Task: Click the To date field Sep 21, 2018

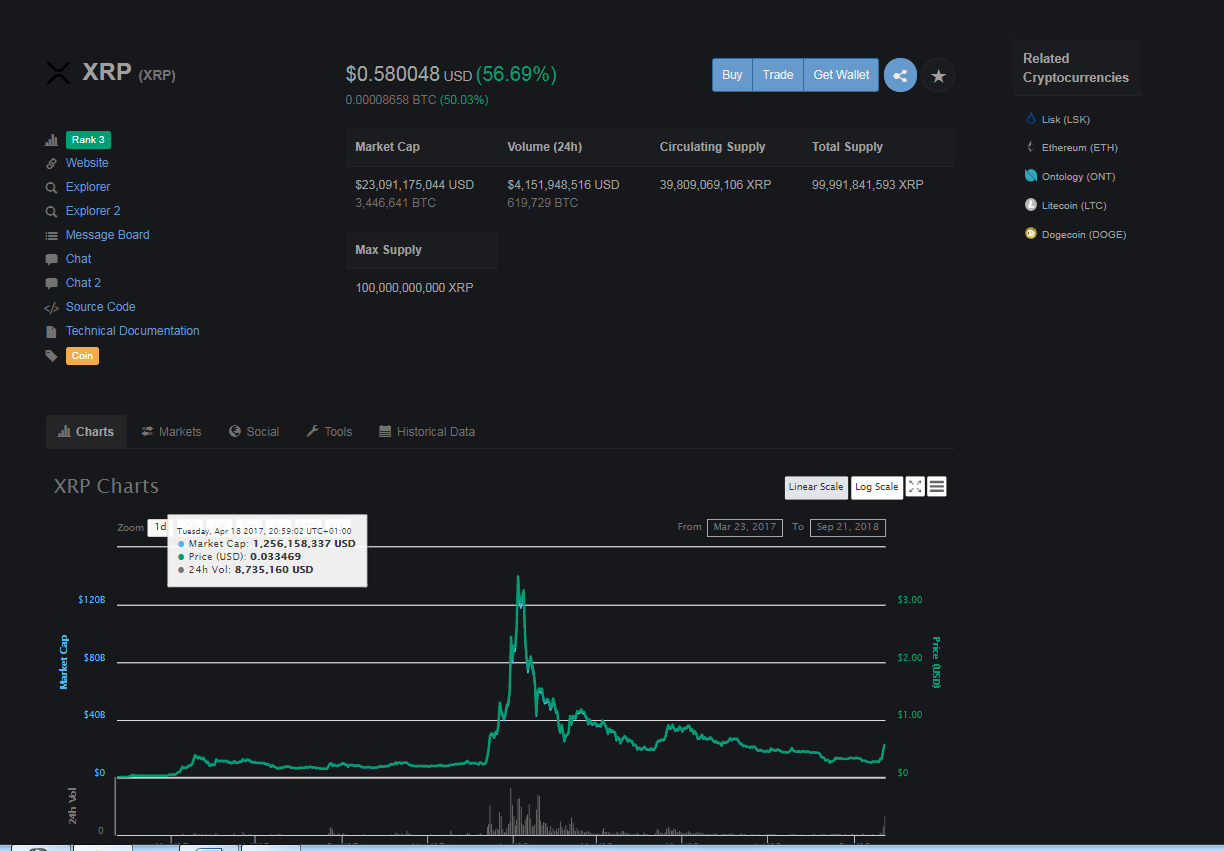Action: 847,527
